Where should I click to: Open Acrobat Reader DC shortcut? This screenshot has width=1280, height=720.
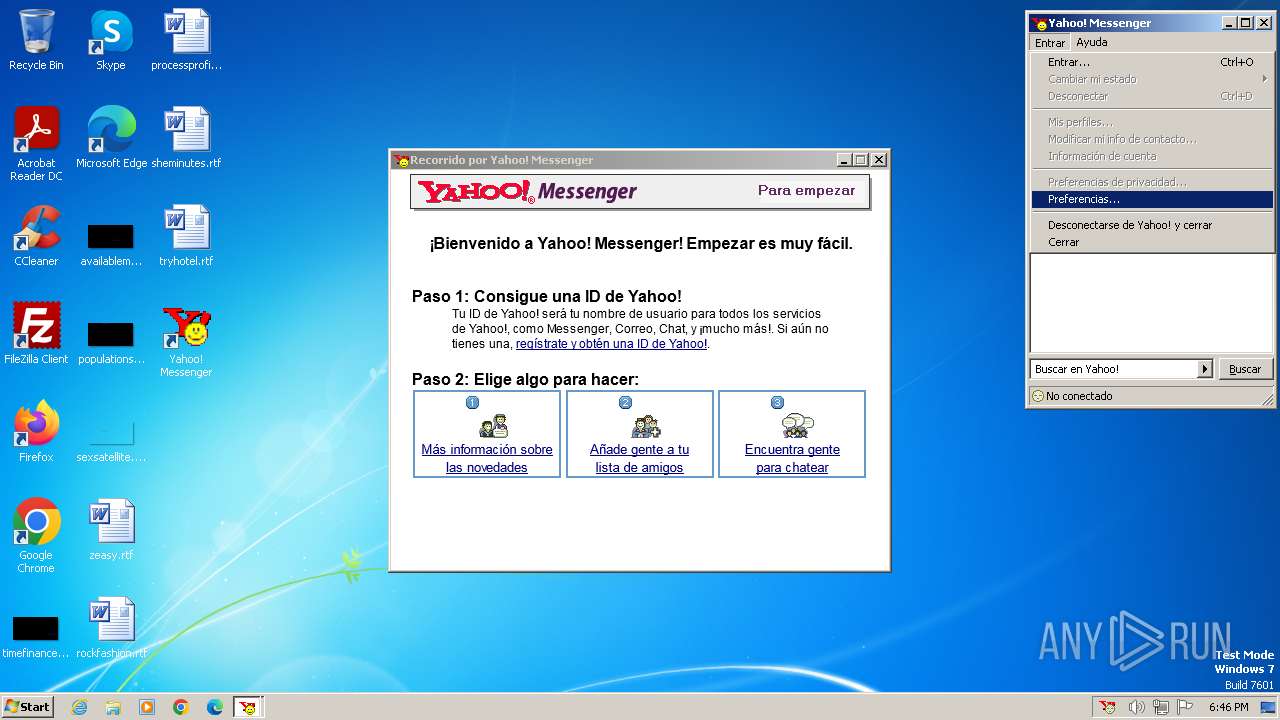point(36,144)
